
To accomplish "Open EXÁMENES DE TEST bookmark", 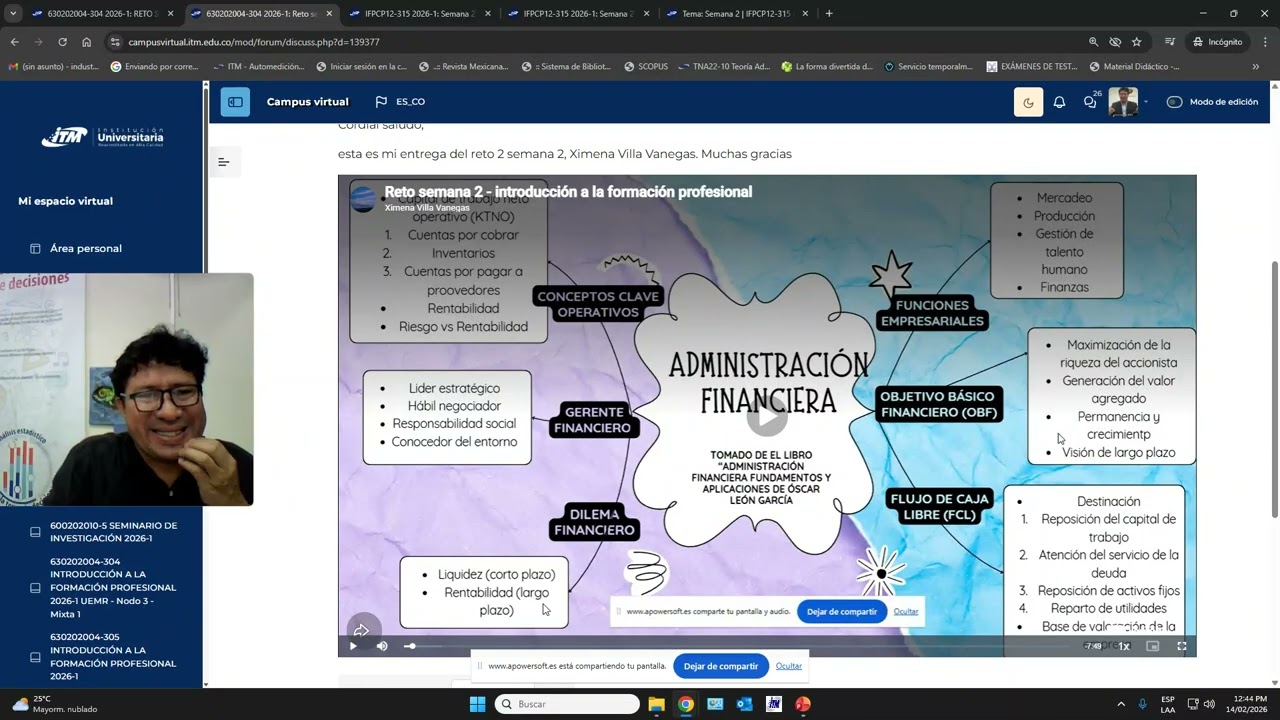I will 1032,67.
